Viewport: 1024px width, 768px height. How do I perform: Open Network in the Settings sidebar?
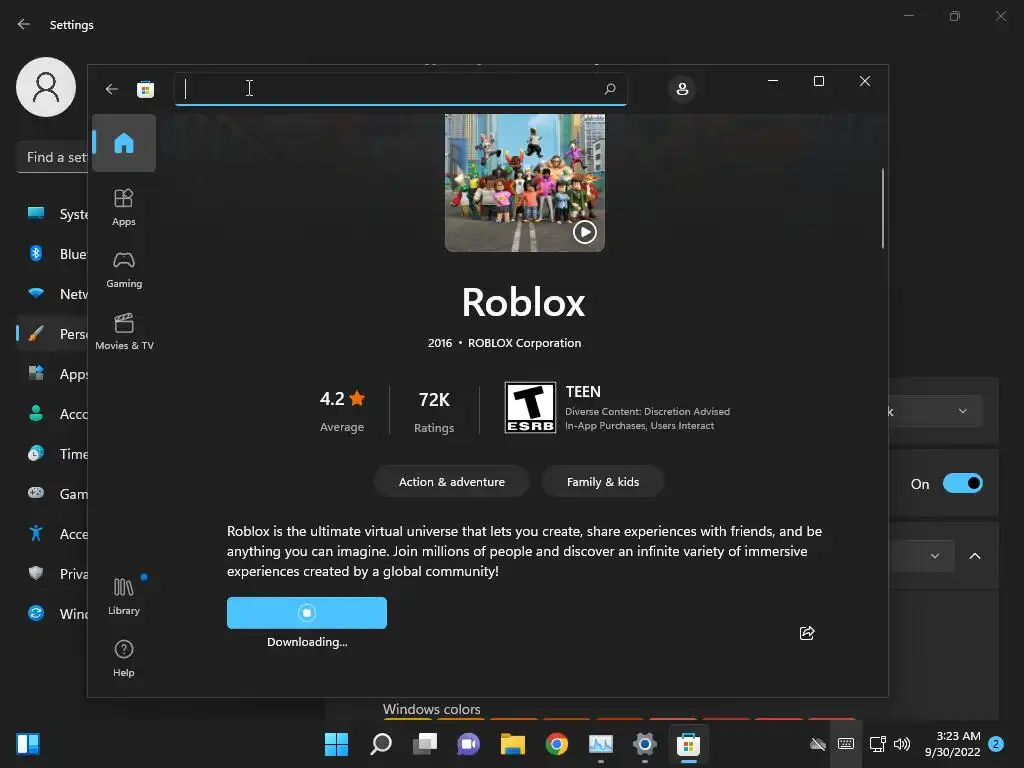click(x=52, y=294)
